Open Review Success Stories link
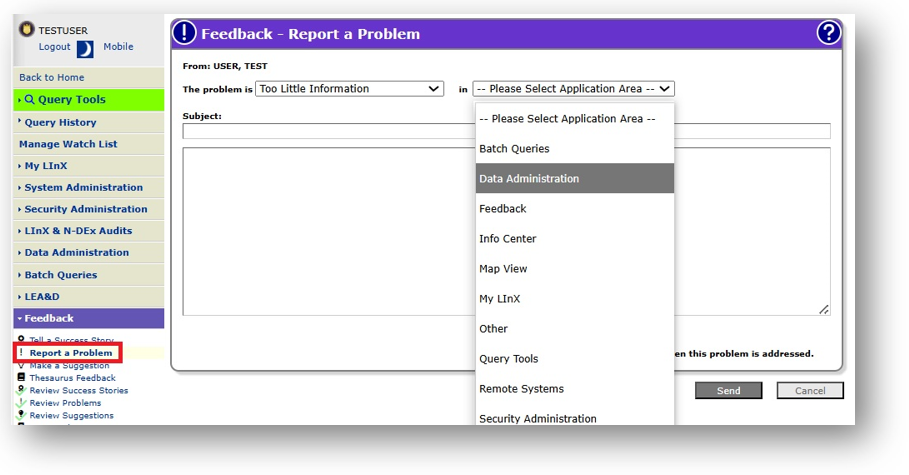 [x=79, y=390]
